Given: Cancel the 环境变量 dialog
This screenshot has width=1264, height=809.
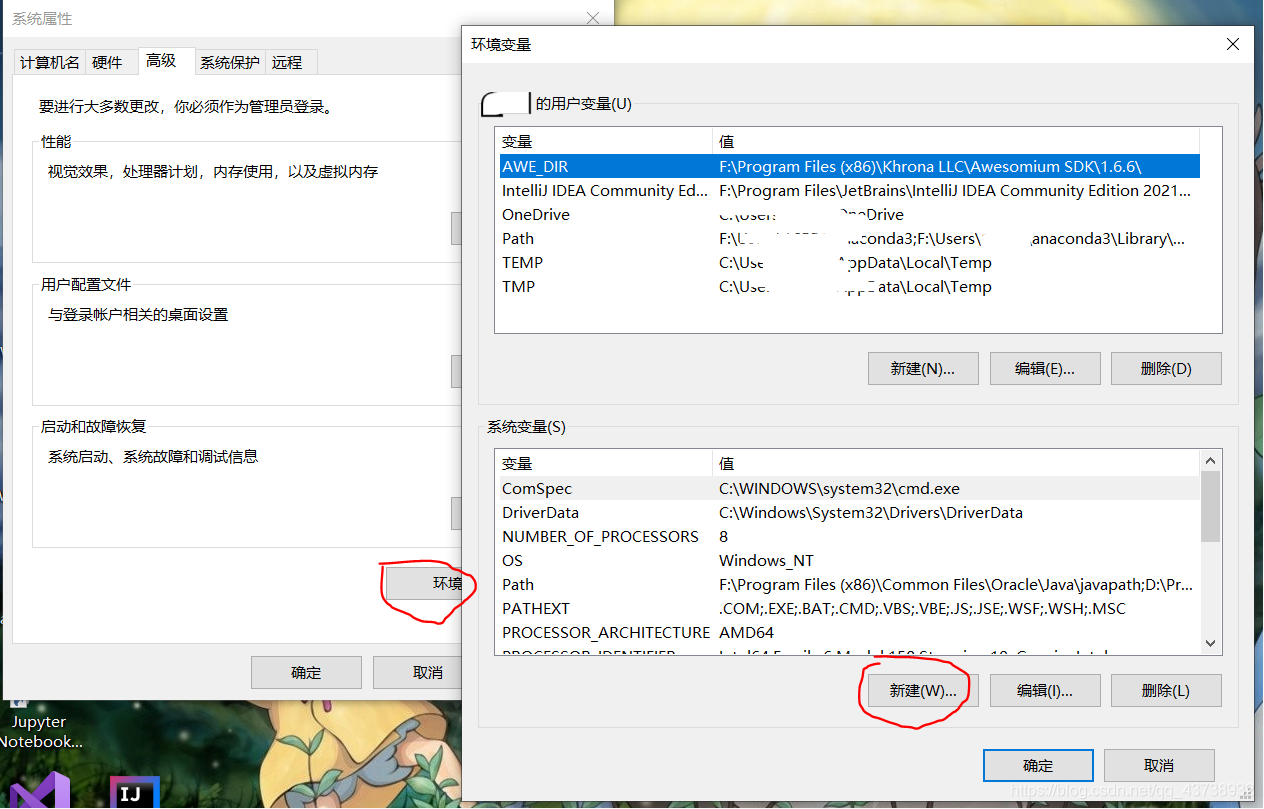Looking at the screenshot, I should pos(1159,765).
